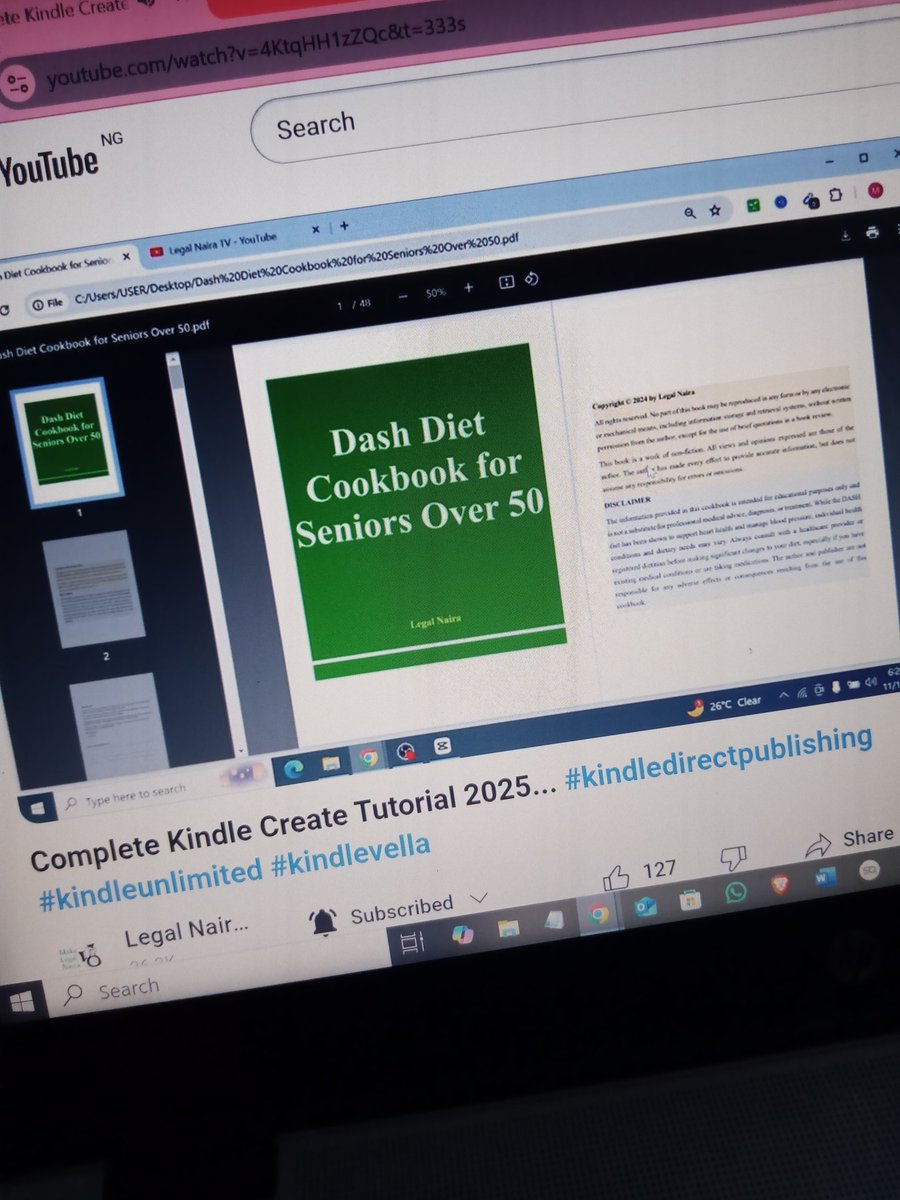This screenshot has height=1200, width=900.
Task: Open the Windows Start button on laptop taskbar
Action: [20, 1001]
